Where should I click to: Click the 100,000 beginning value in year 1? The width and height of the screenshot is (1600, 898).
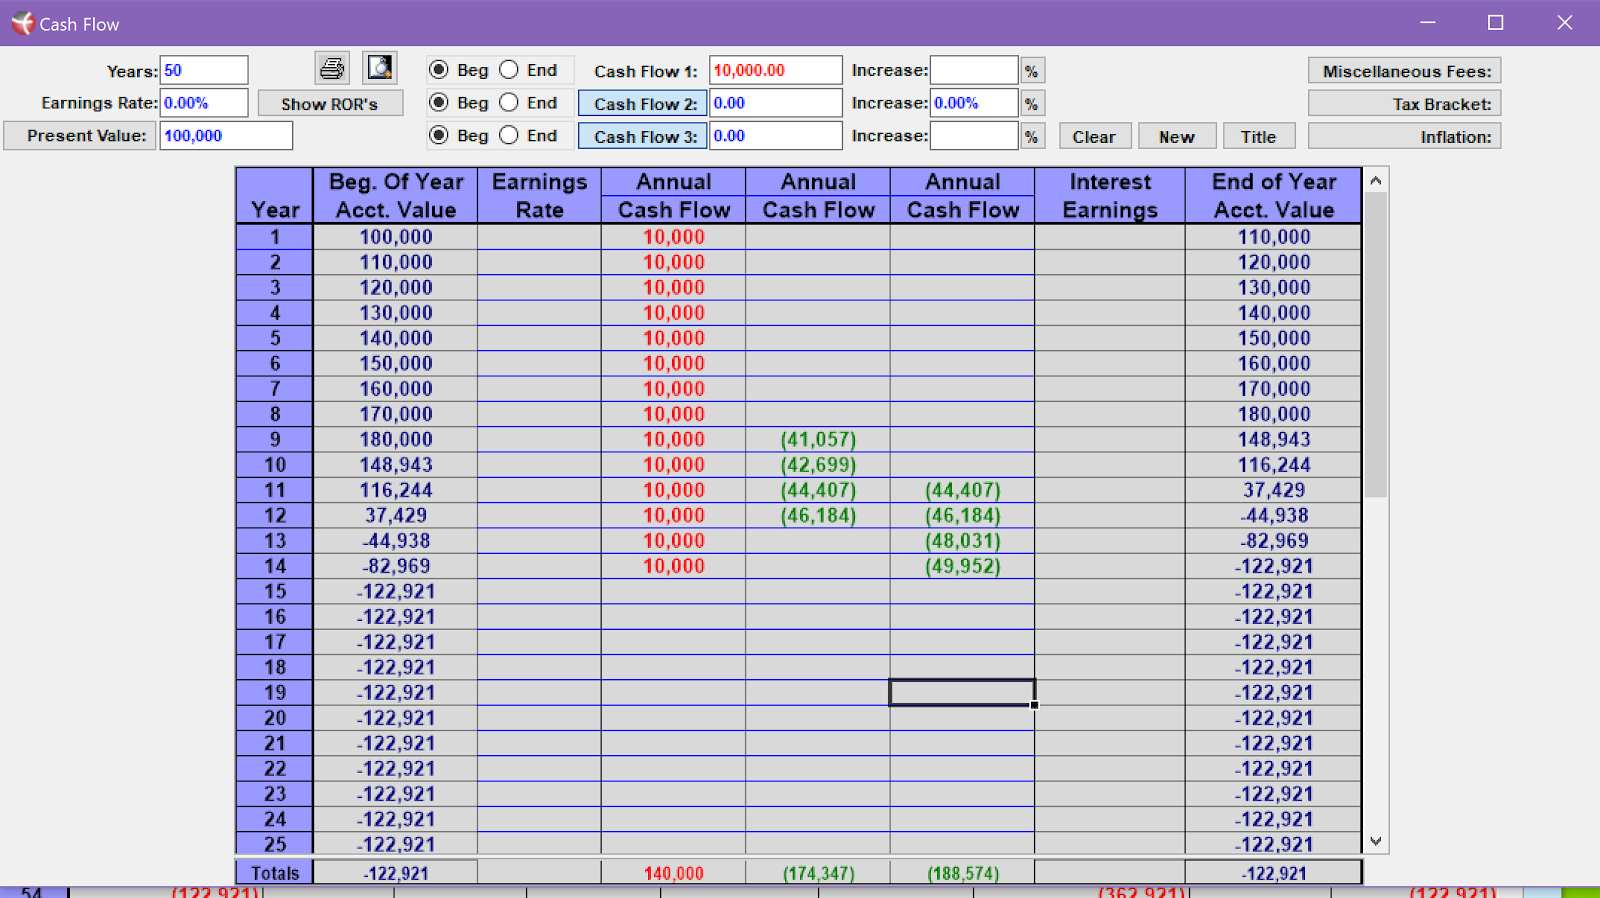point(396,237)
